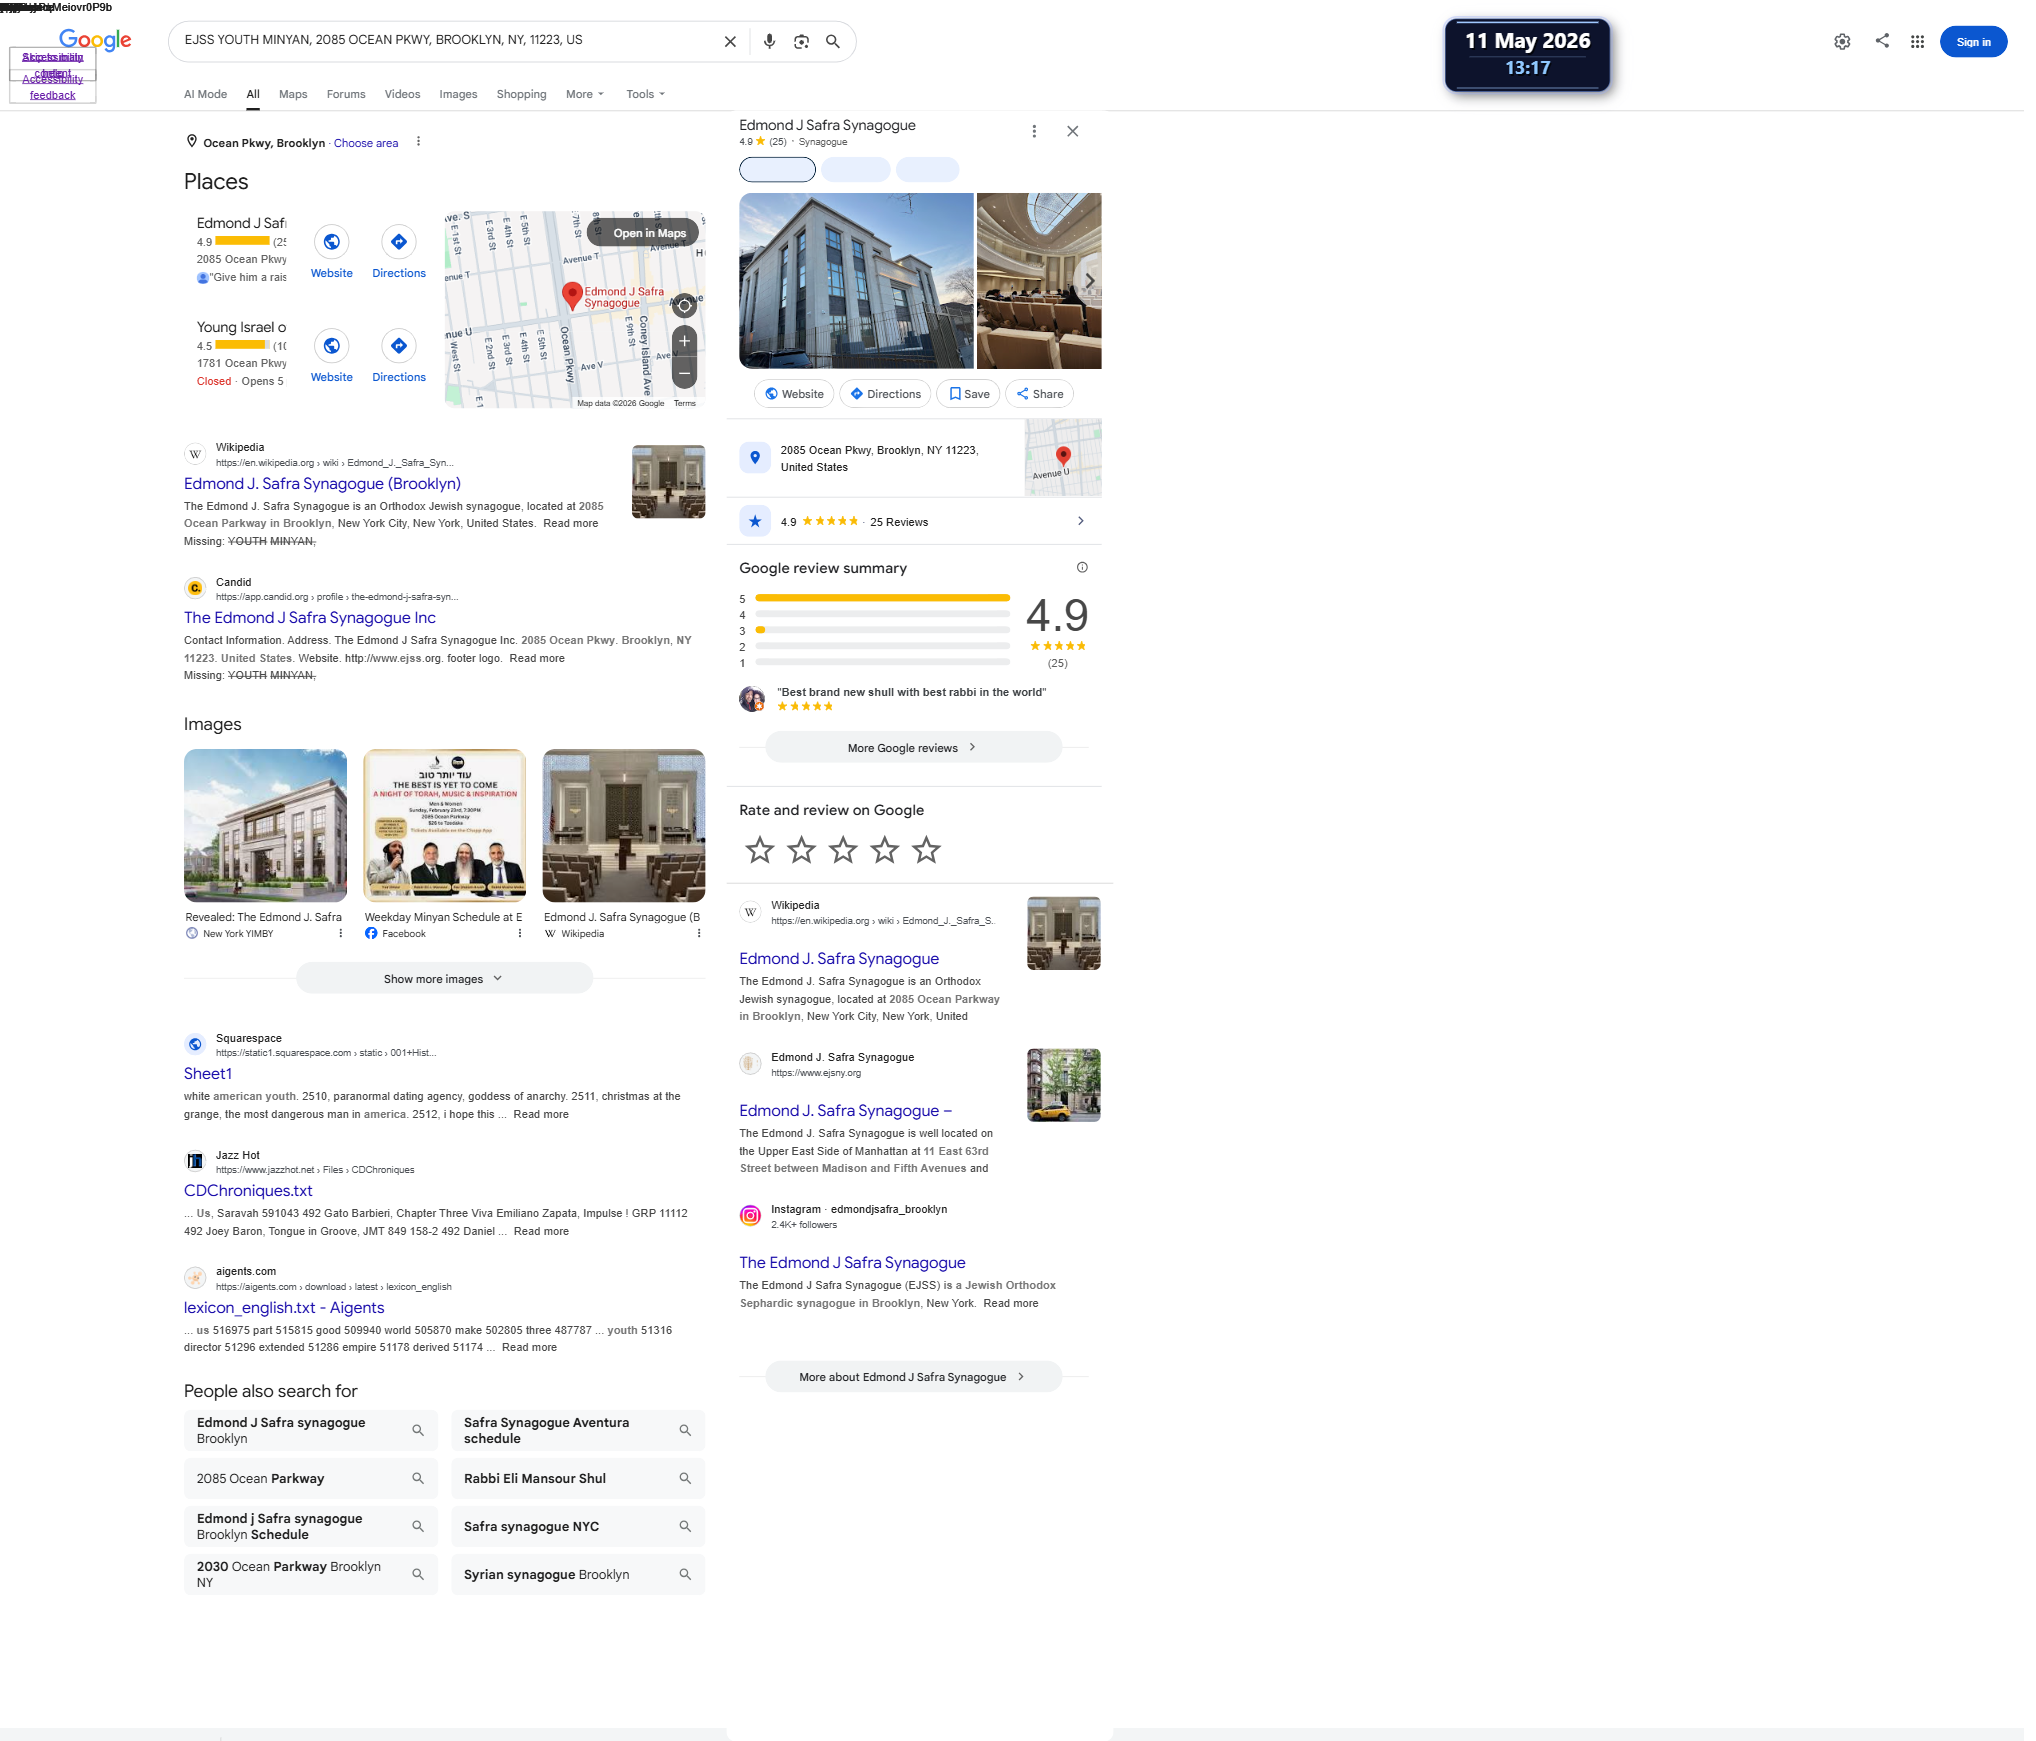Open 25 Reviews row chevron

[1080, 521]
